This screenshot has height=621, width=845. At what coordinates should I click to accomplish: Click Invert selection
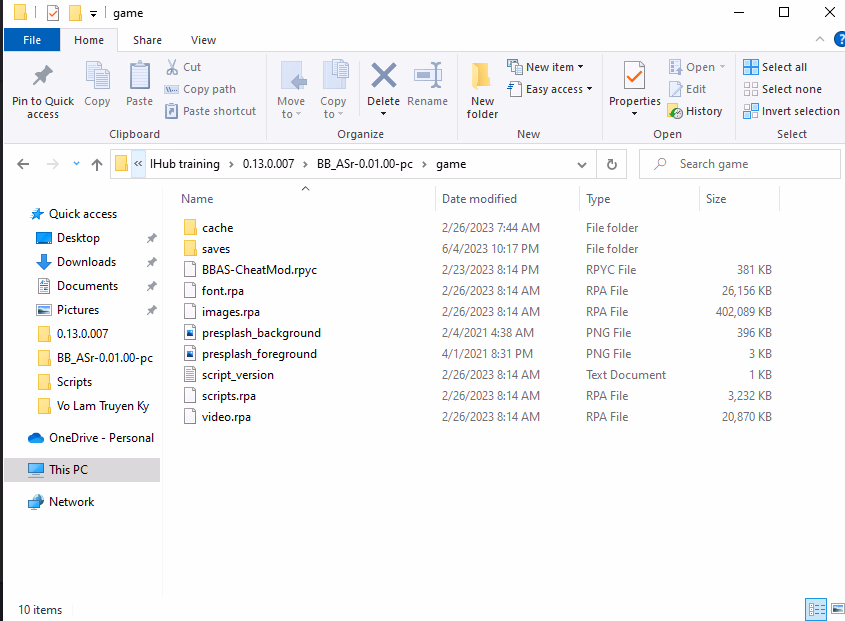coord(791,111)
